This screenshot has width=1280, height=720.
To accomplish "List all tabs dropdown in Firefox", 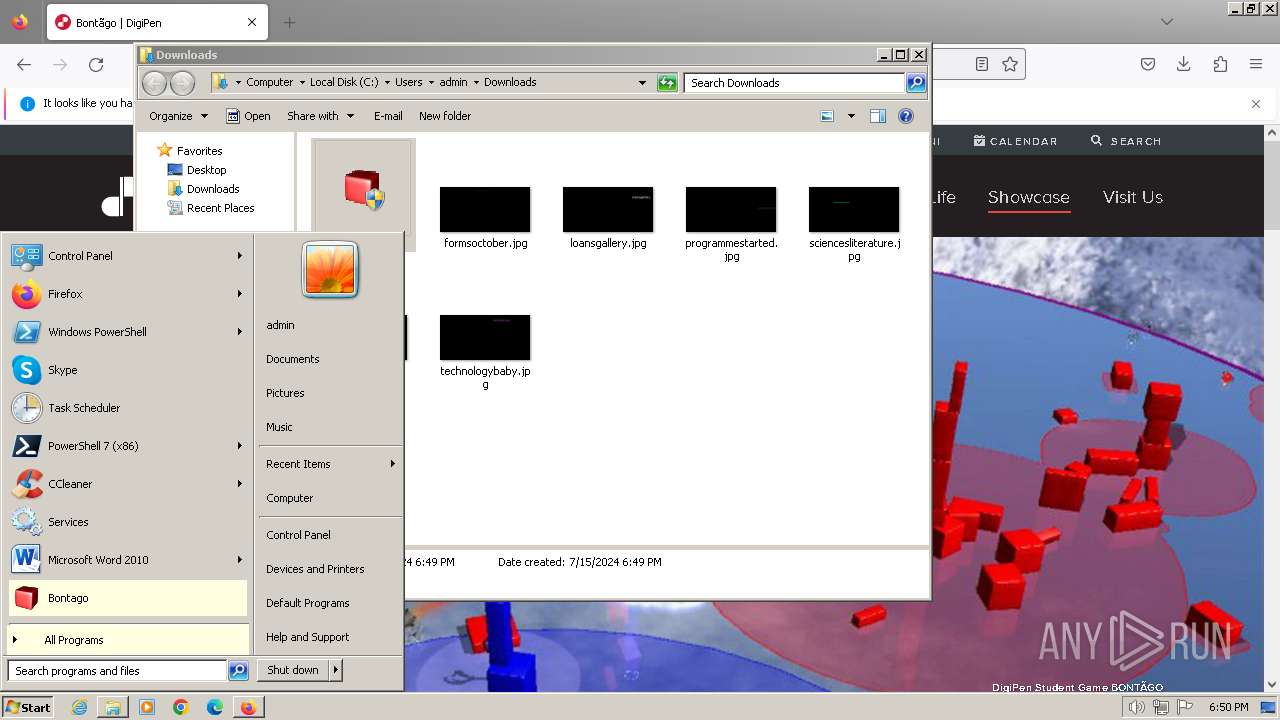I will (1166, 21).
